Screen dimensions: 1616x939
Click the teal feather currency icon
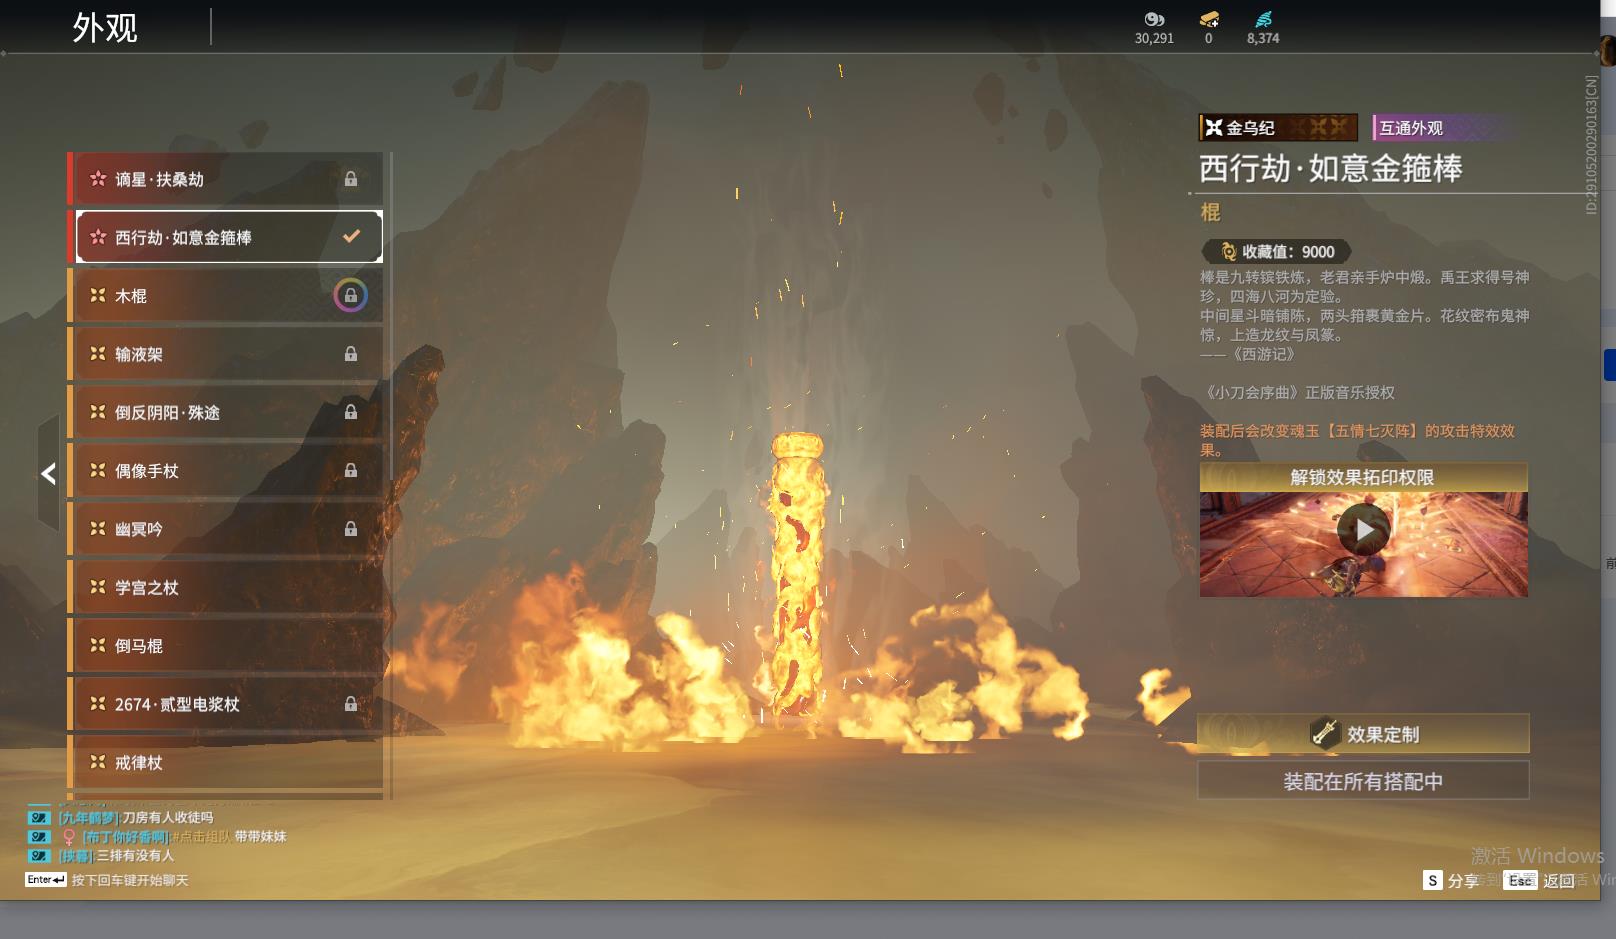(x=1263, y=19)
